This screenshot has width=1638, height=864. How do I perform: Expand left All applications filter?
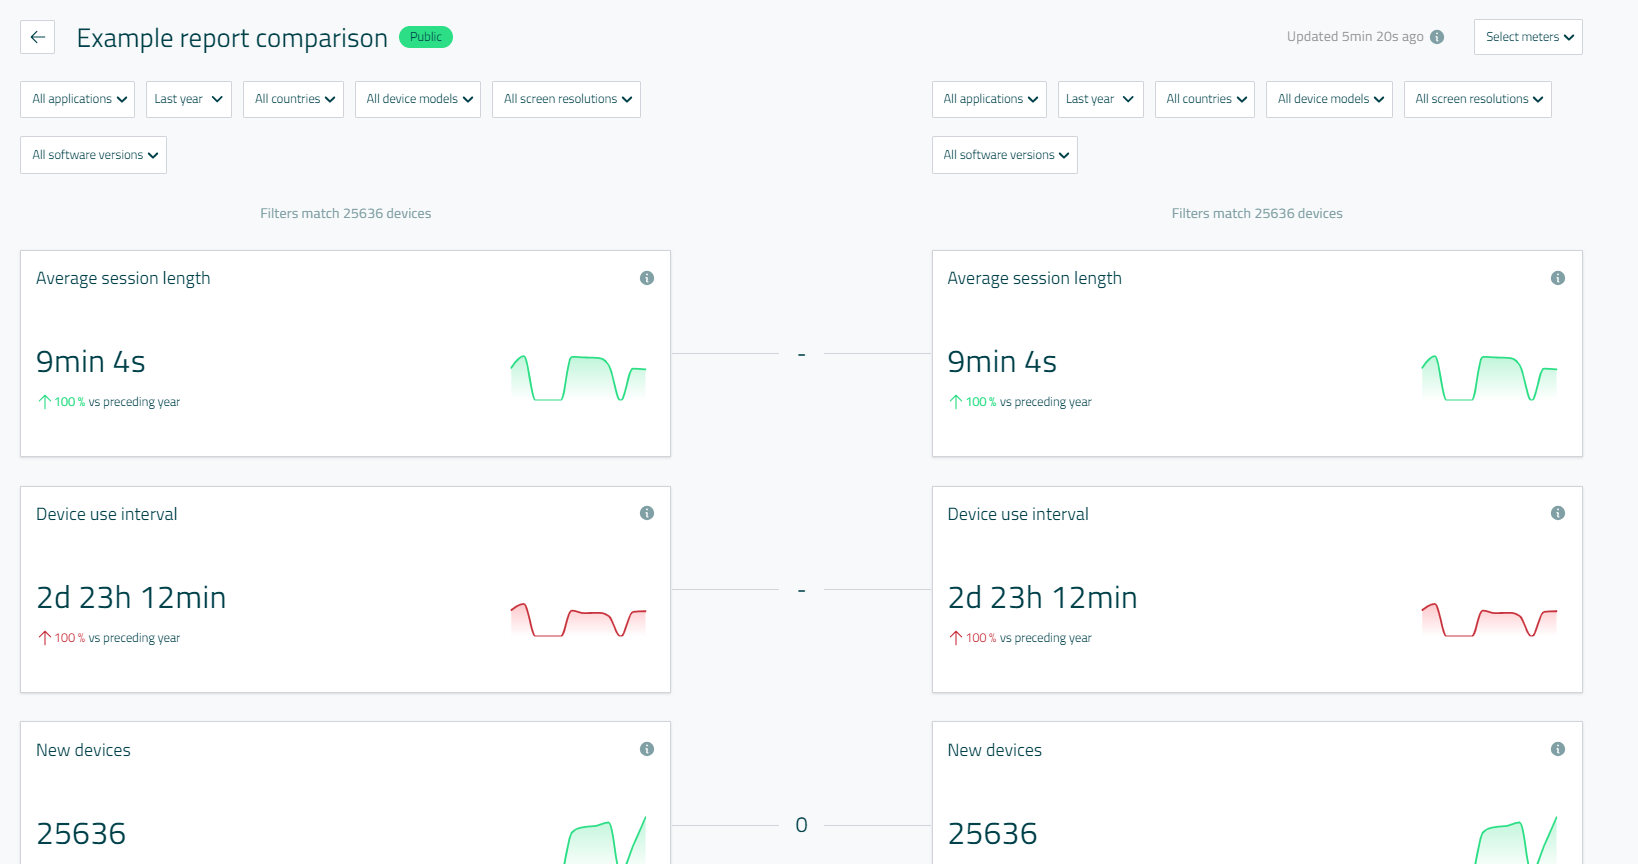click(78, 99)
